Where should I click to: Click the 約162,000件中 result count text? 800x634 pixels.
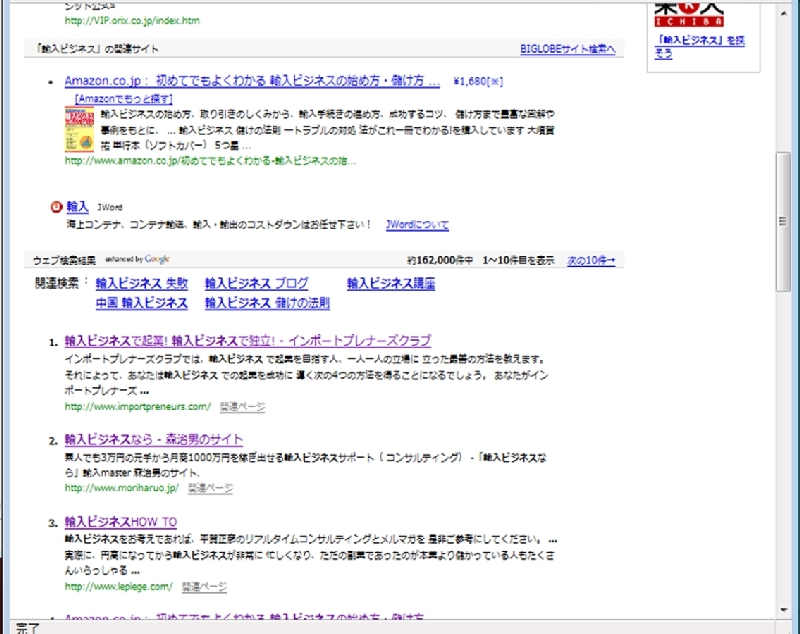(440, 261)
